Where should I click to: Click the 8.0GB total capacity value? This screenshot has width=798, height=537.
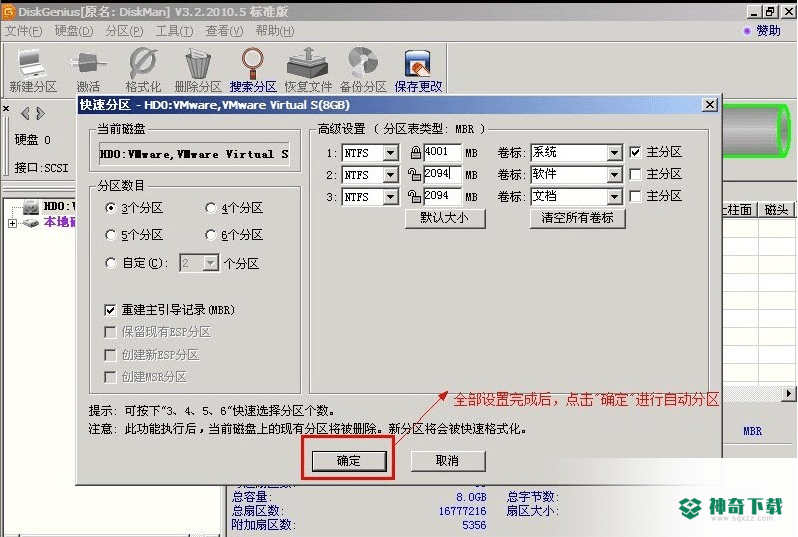[471, 497]
